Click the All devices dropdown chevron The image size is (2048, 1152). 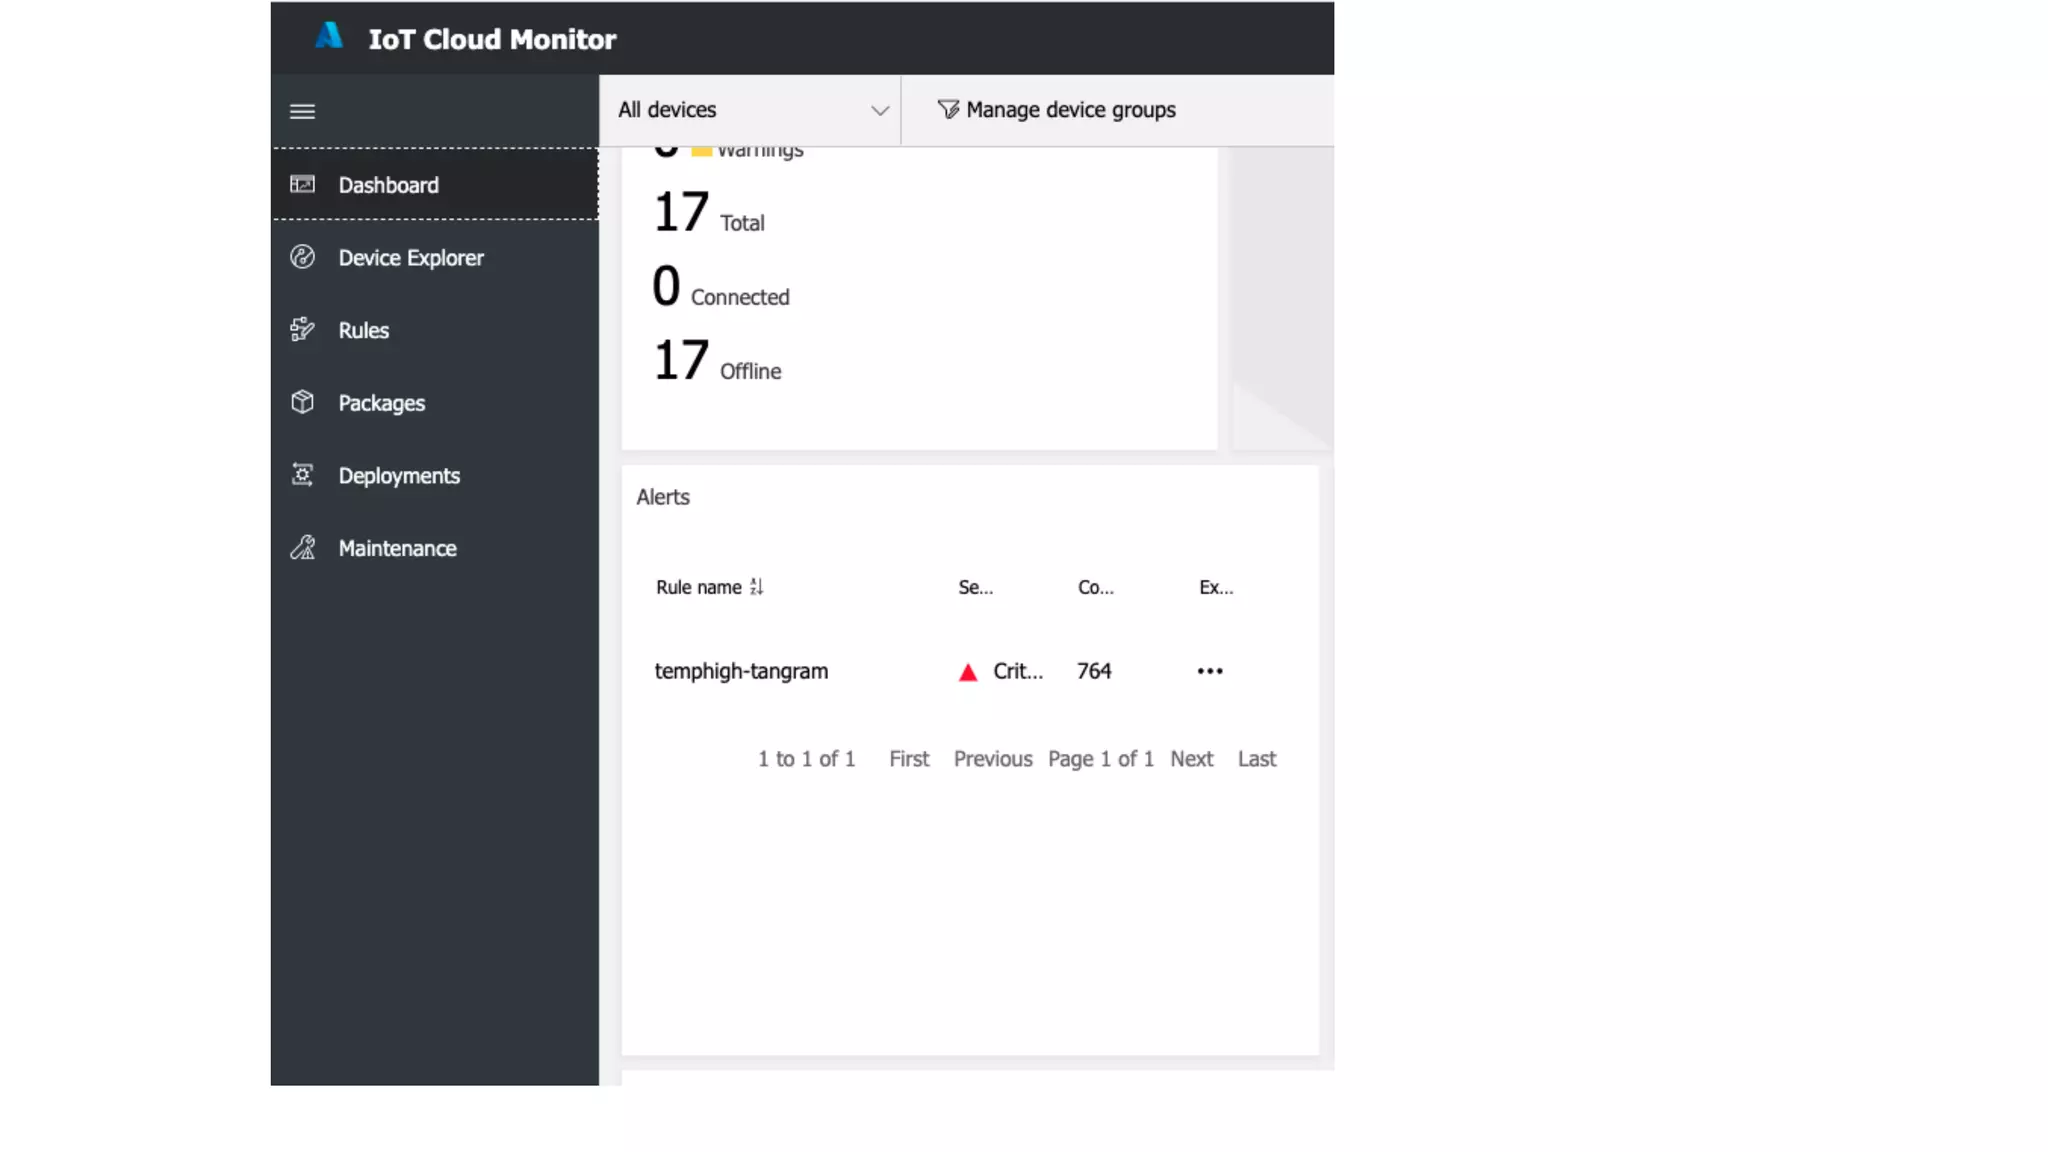click(879, 111)
